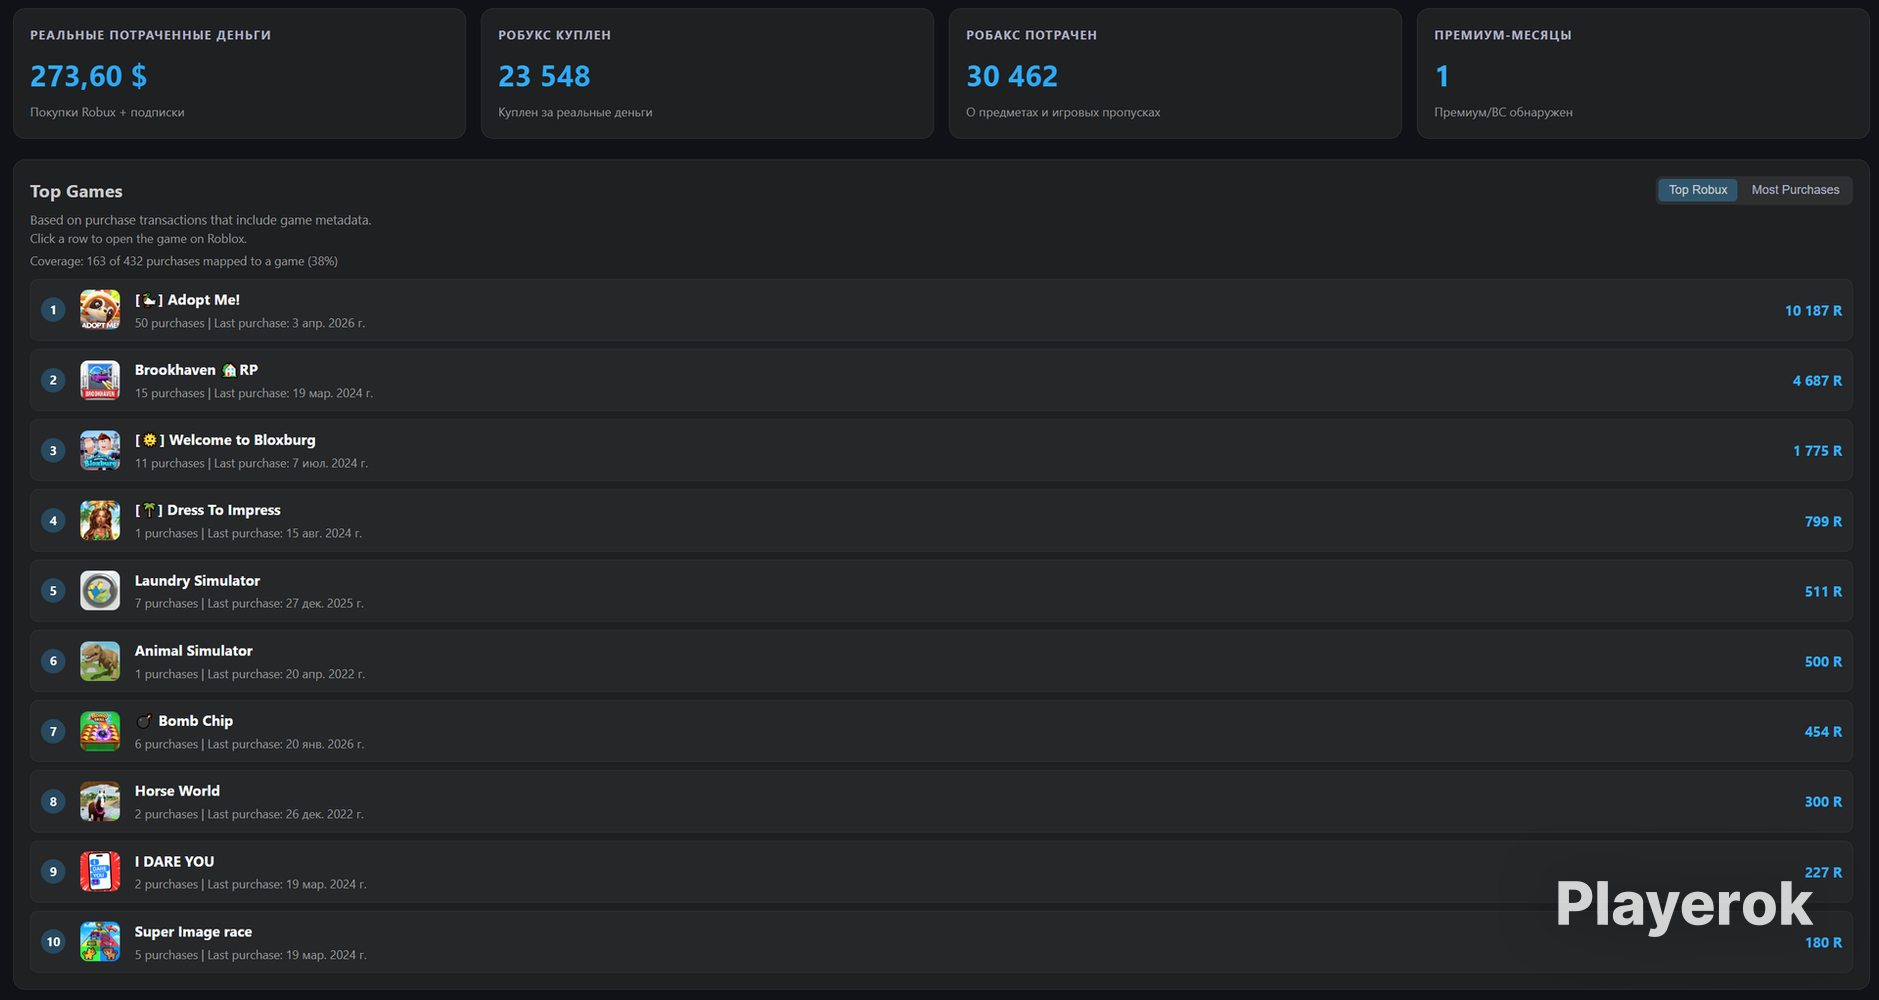Click the Dress To Impress game icon

pos(100,521)
